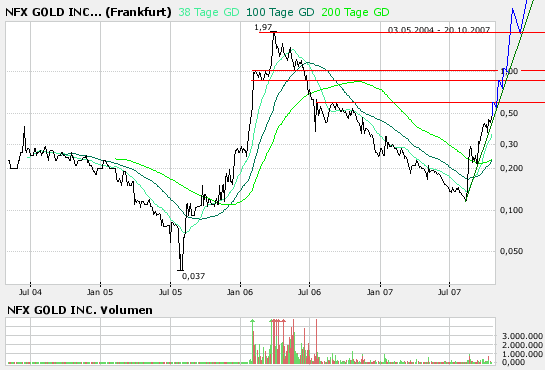Click the '0,000' volume axis label
This screenshot has width=545, height=384.
[513, 362]
